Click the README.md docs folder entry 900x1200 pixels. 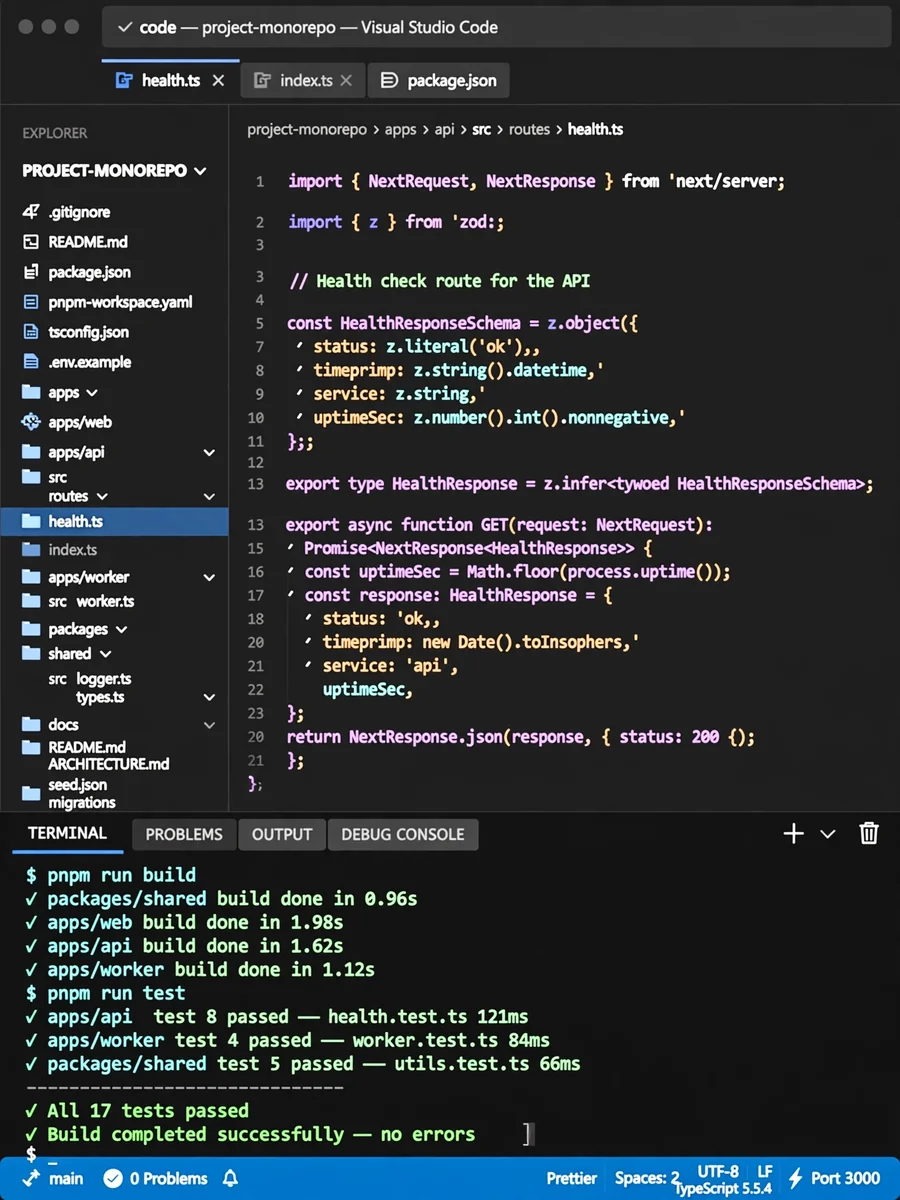pos(87,747)
